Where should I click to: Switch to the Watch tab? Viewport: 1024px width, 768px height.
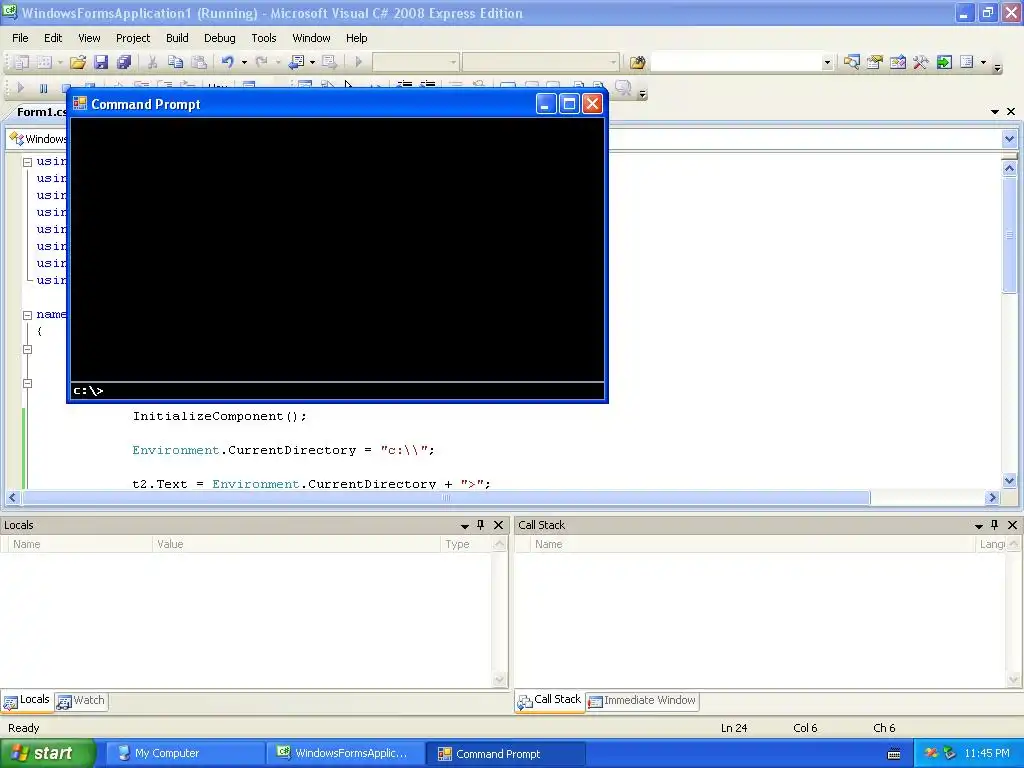click(x=81, y=701)
